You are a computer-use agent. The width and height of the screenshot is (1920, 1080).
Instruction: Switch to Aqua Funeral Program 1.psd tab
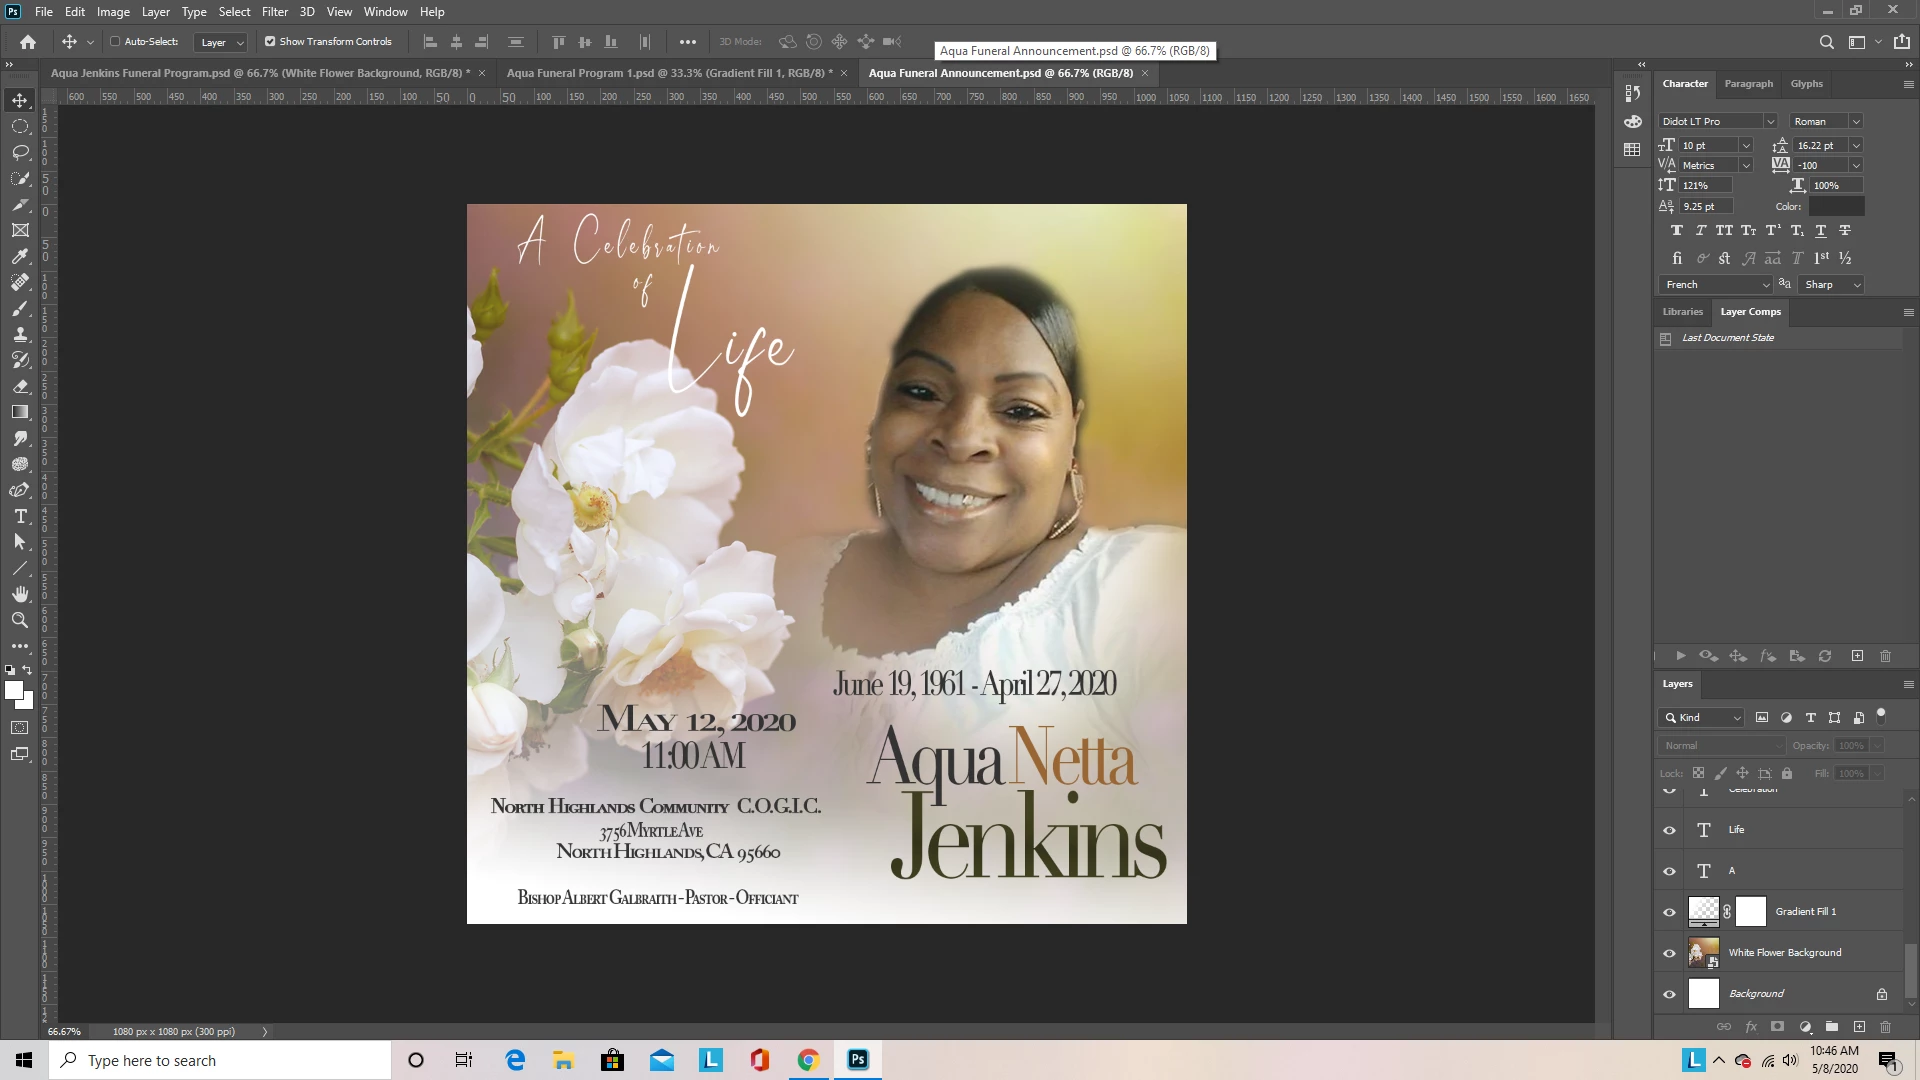point(665,73)
